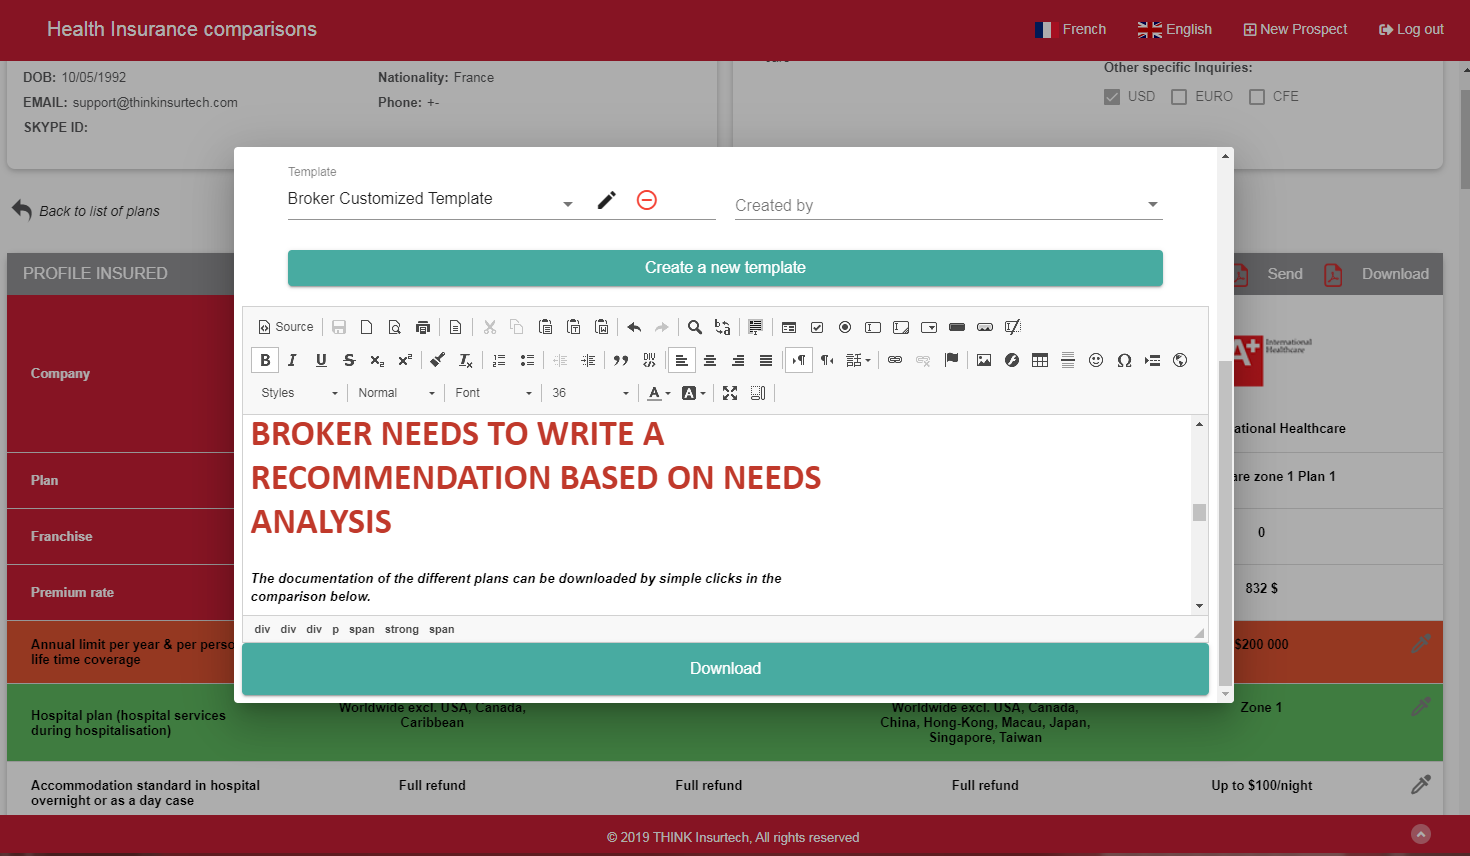Click the insert link icon
Viewport: 1470px width, 856px height.
[895, 361]
